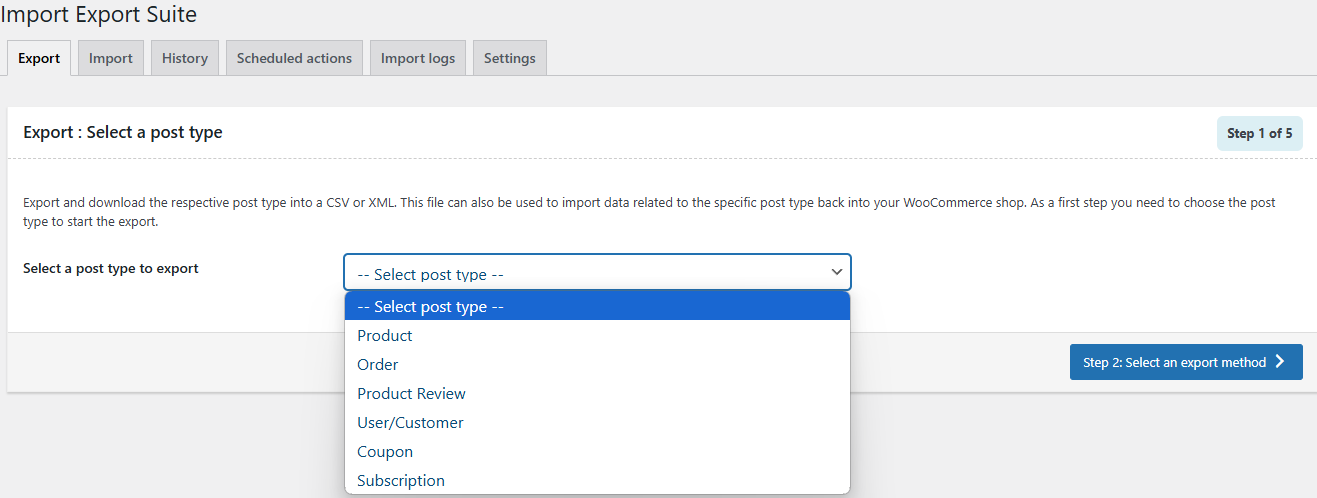Choose Coupon from the list
The height and width of the screenshot is (498, 1317).
pyautogui.click(x=597, y=452)
